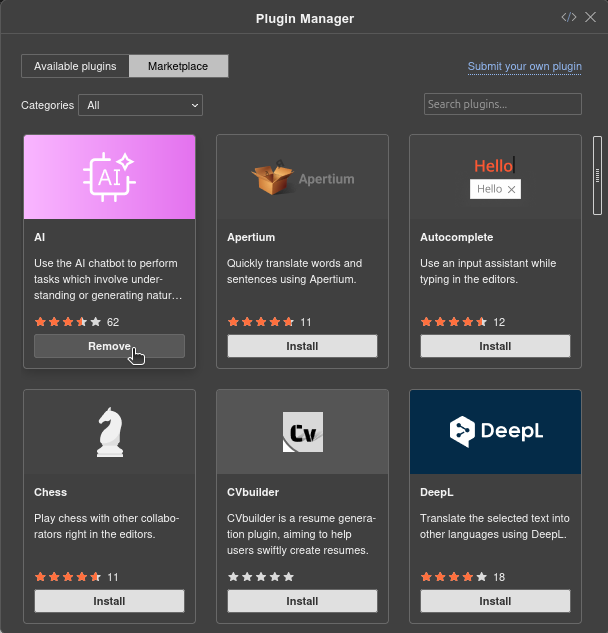Focus the Search plugins field
The image size is (608, 633).
(503, 104)
